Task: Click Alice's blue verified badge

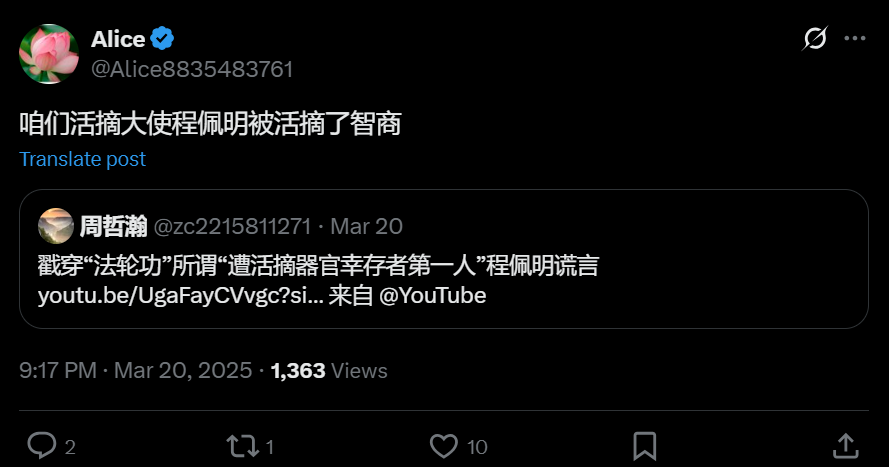Action: 162,39
